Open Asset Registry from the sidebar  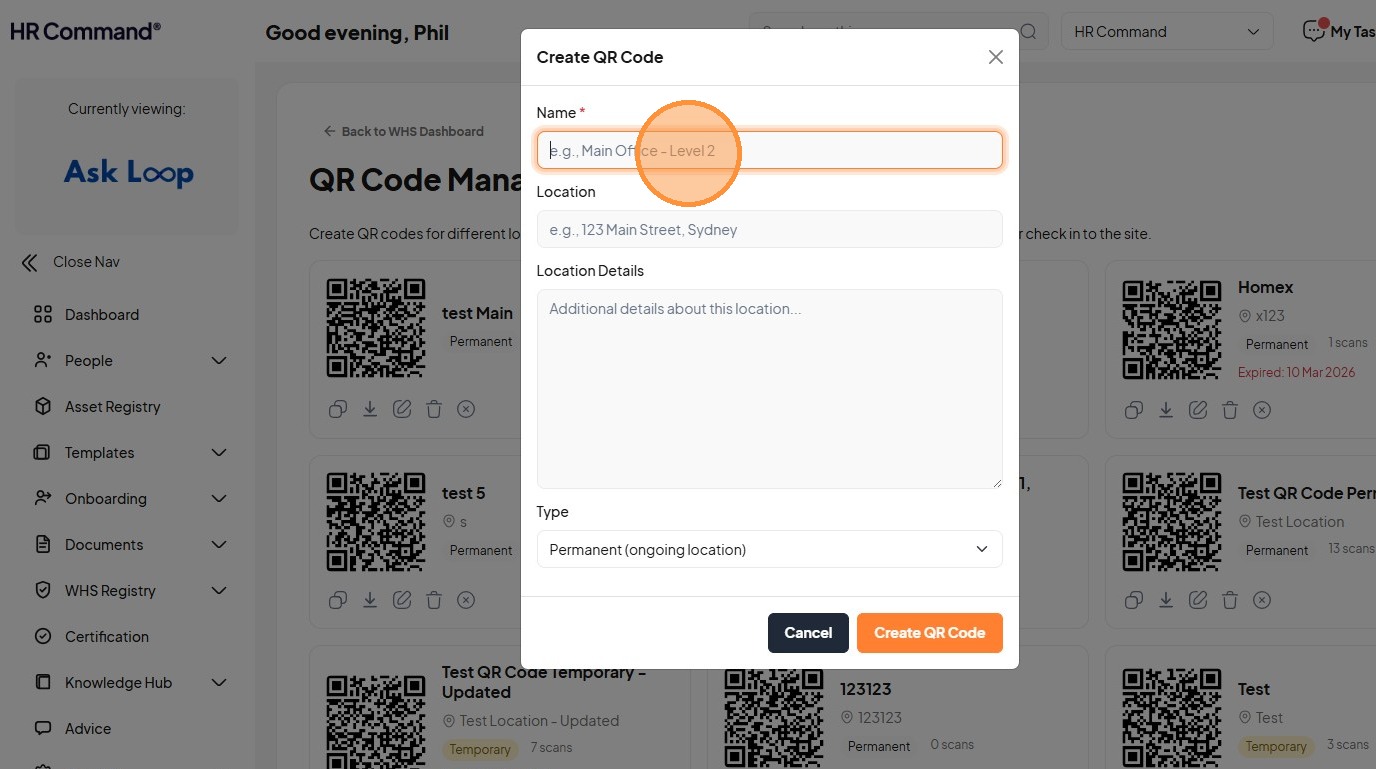click(x=112, y=406)
